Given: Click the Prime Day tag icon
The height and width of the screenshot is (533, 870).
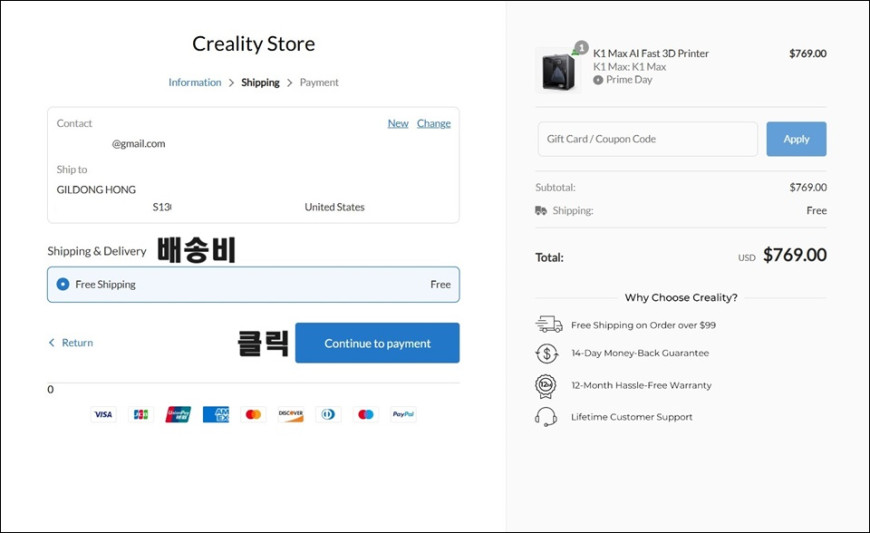Looking at the screenshot, I should click(x=598, y=80).
